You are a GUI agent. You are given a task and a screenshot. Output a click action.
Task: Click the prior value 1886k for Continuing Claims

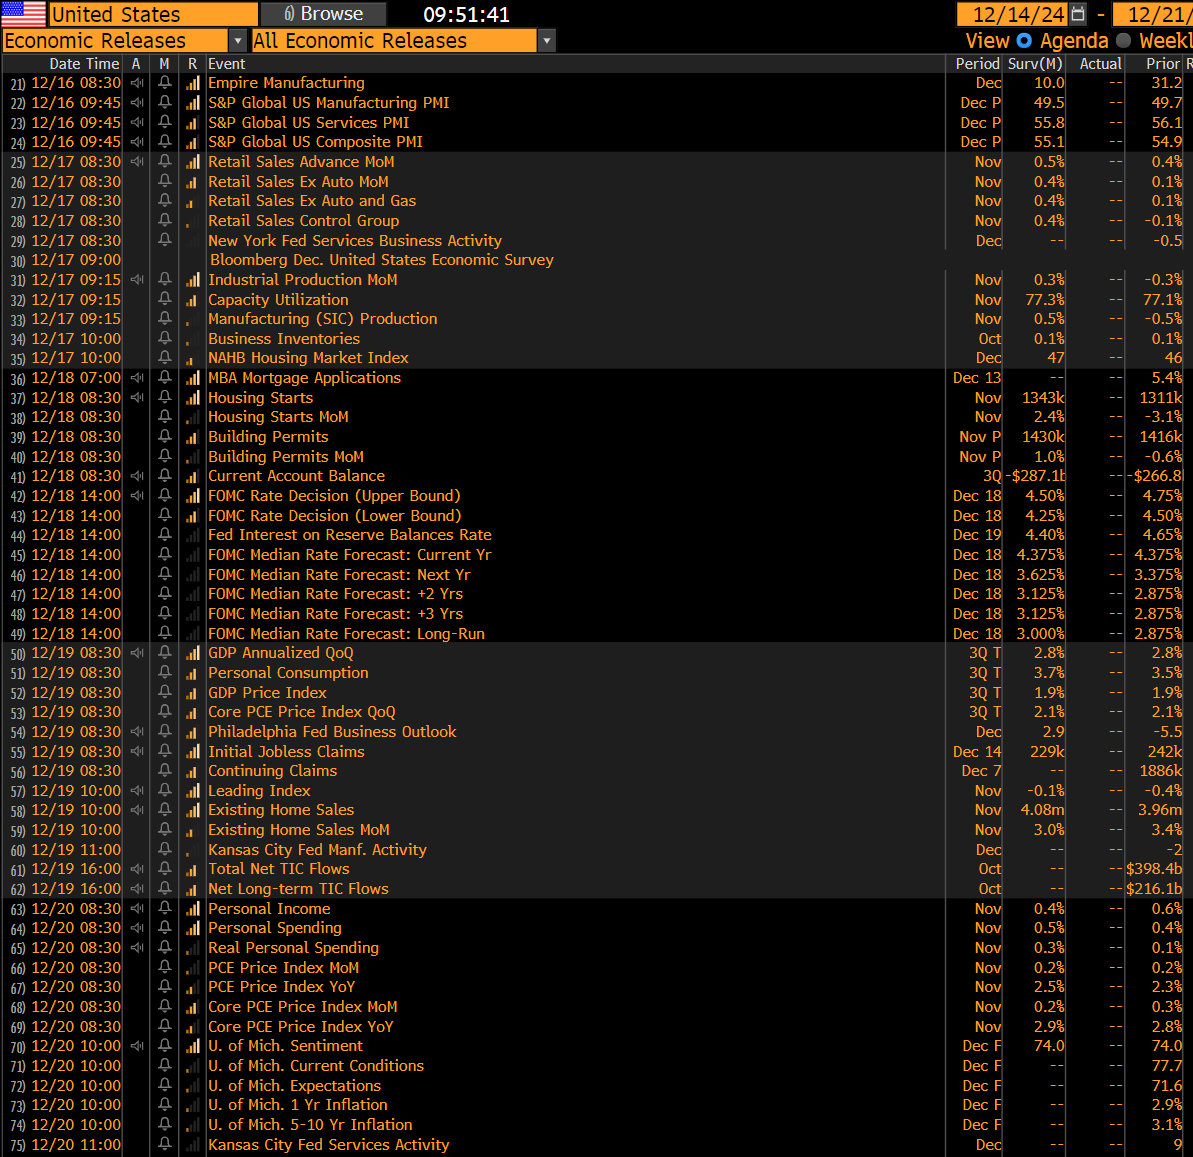click(x=1161, y=771)
